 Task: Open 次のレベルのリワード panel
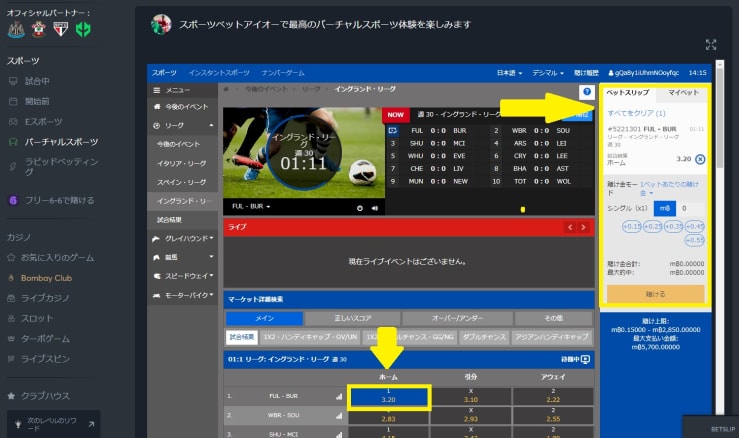(53, 424)
